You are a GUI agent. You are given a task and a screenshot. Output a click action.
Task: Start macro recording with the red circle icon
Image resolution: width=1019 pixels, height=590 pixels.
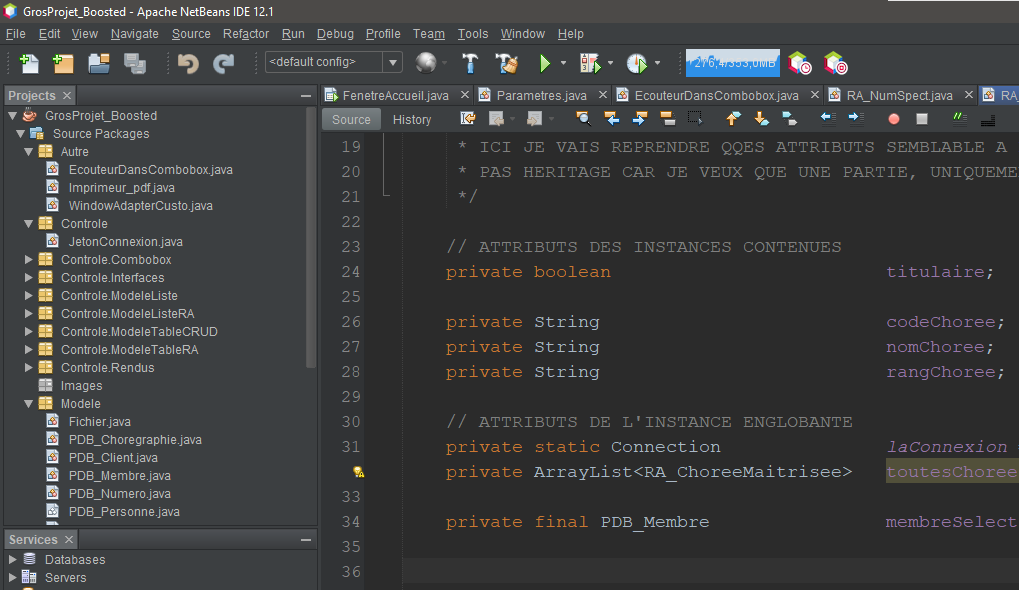pos(895,118)
